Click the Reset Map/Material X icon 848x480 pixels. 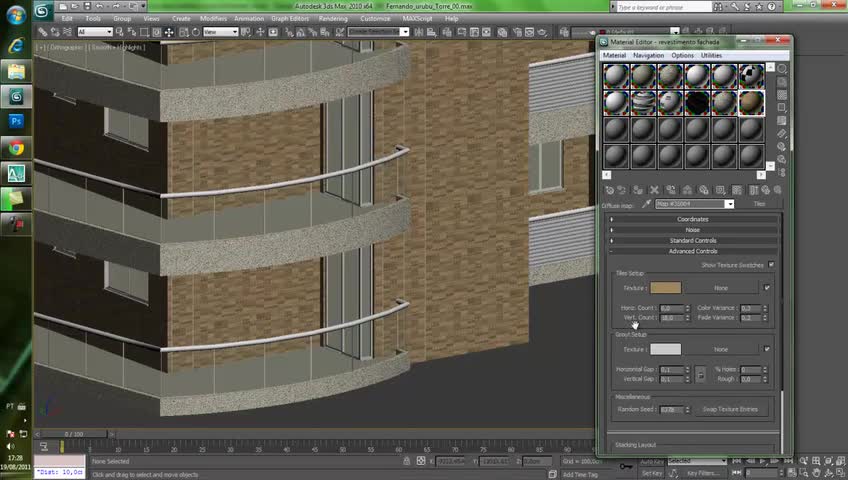point(655,190)
